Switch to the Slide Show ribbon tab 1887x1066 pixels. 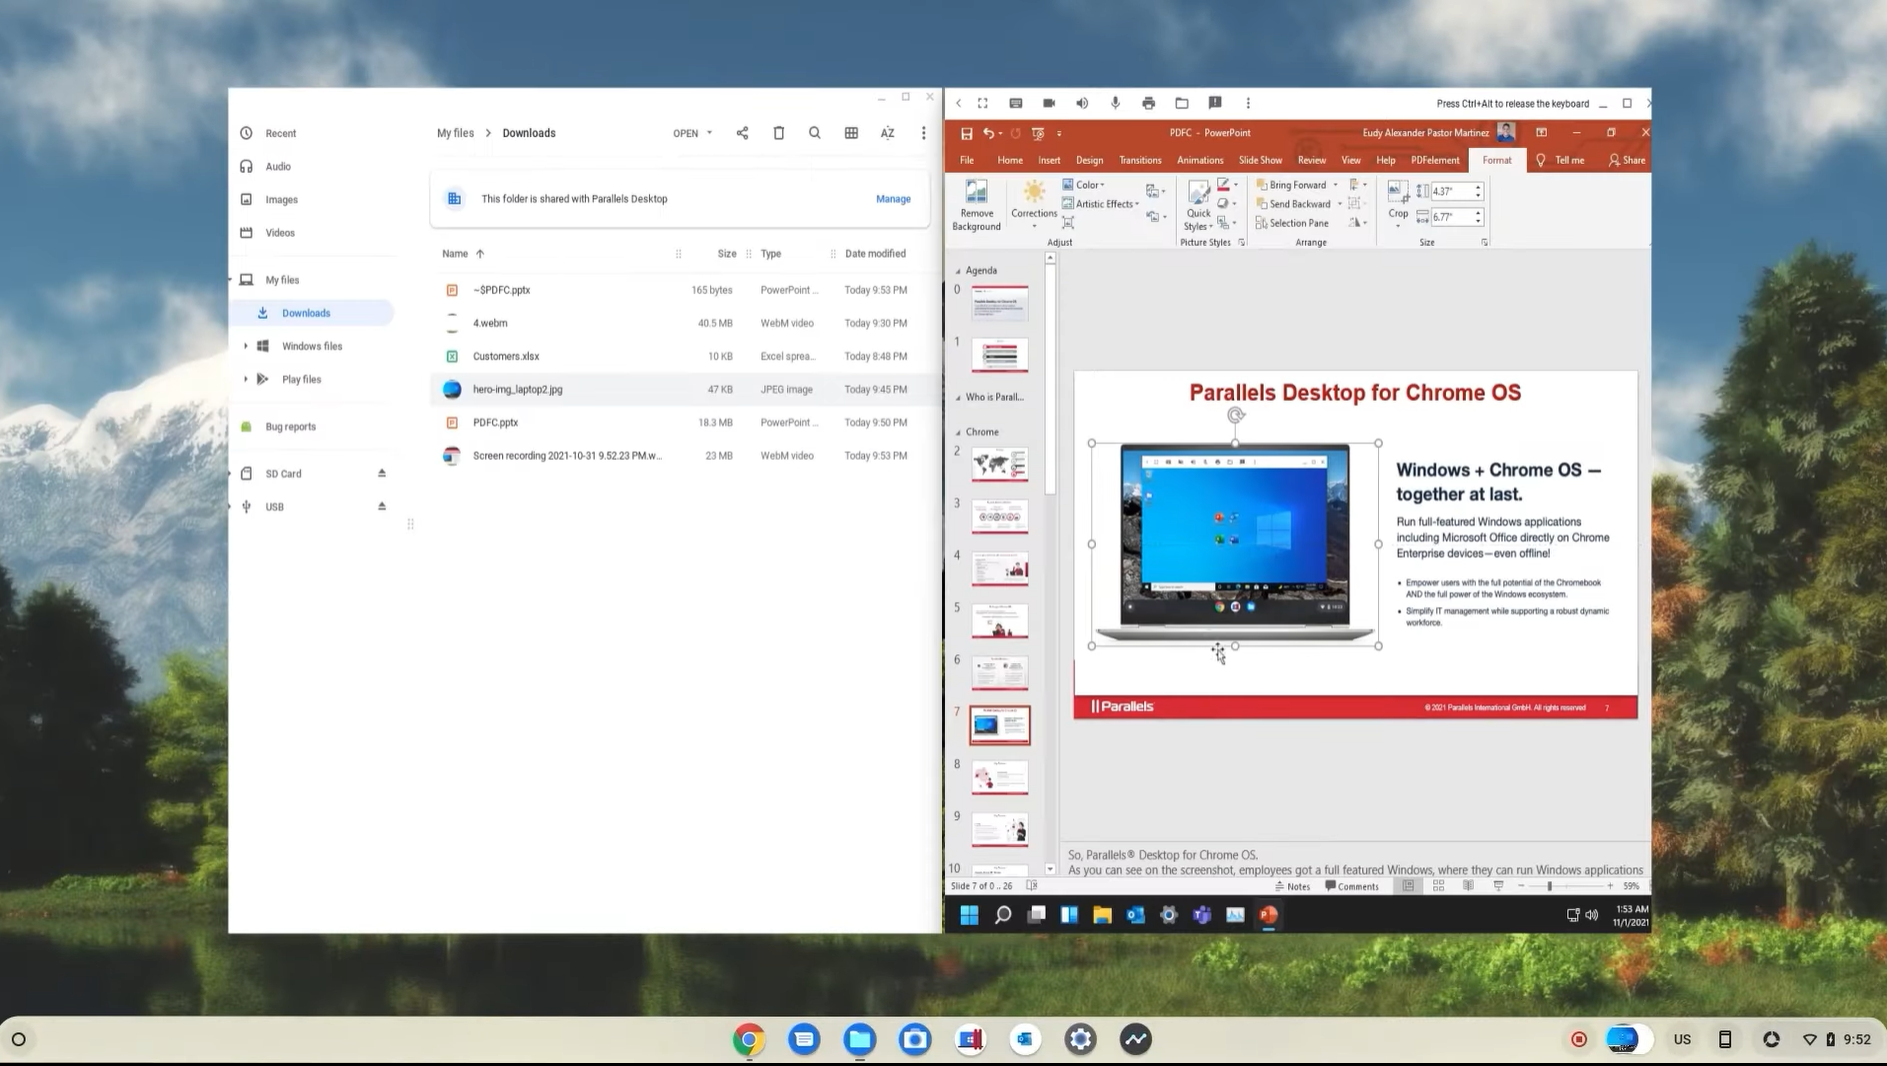pos(1260,160)
